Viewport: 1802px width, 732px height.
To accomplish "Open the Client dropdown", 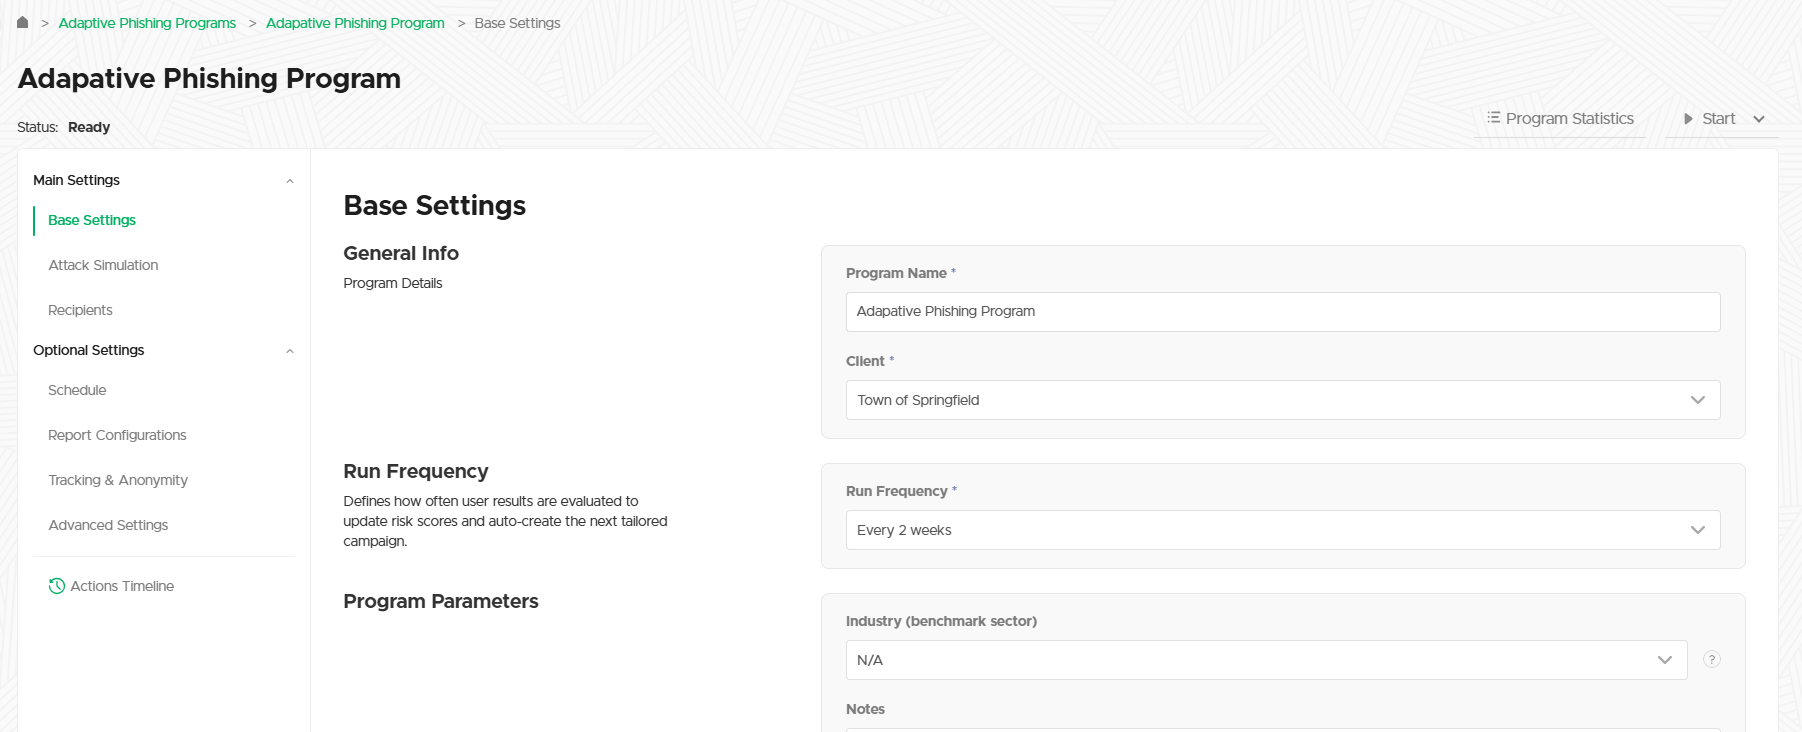I will pyautogui.click(x=1282, y=400).
